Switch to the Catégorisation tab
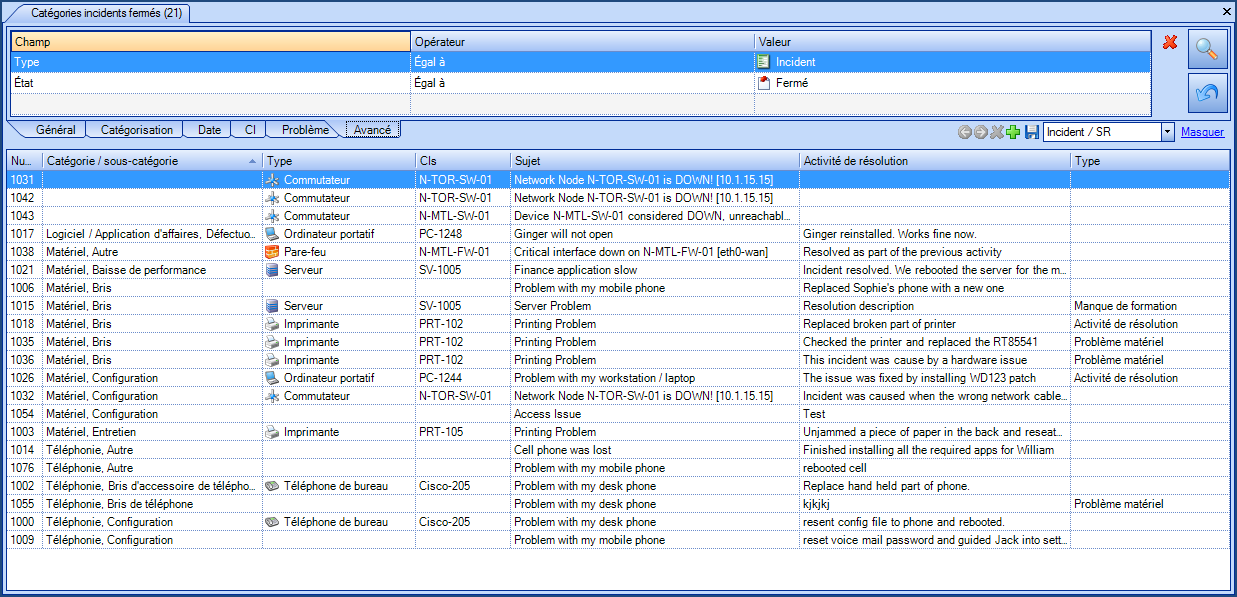This screenshot has width=1237, height=597. (137, 130)
